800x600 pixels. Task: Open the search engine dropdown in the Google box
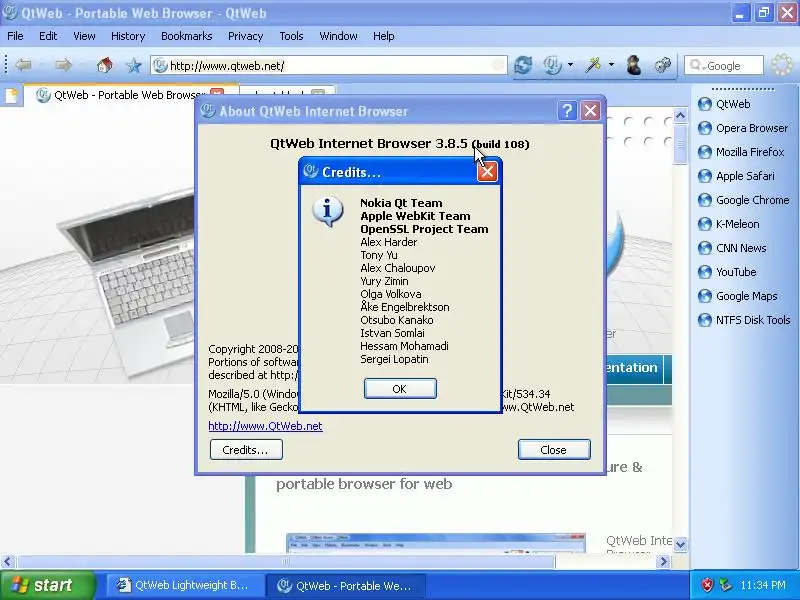point(696,66)
